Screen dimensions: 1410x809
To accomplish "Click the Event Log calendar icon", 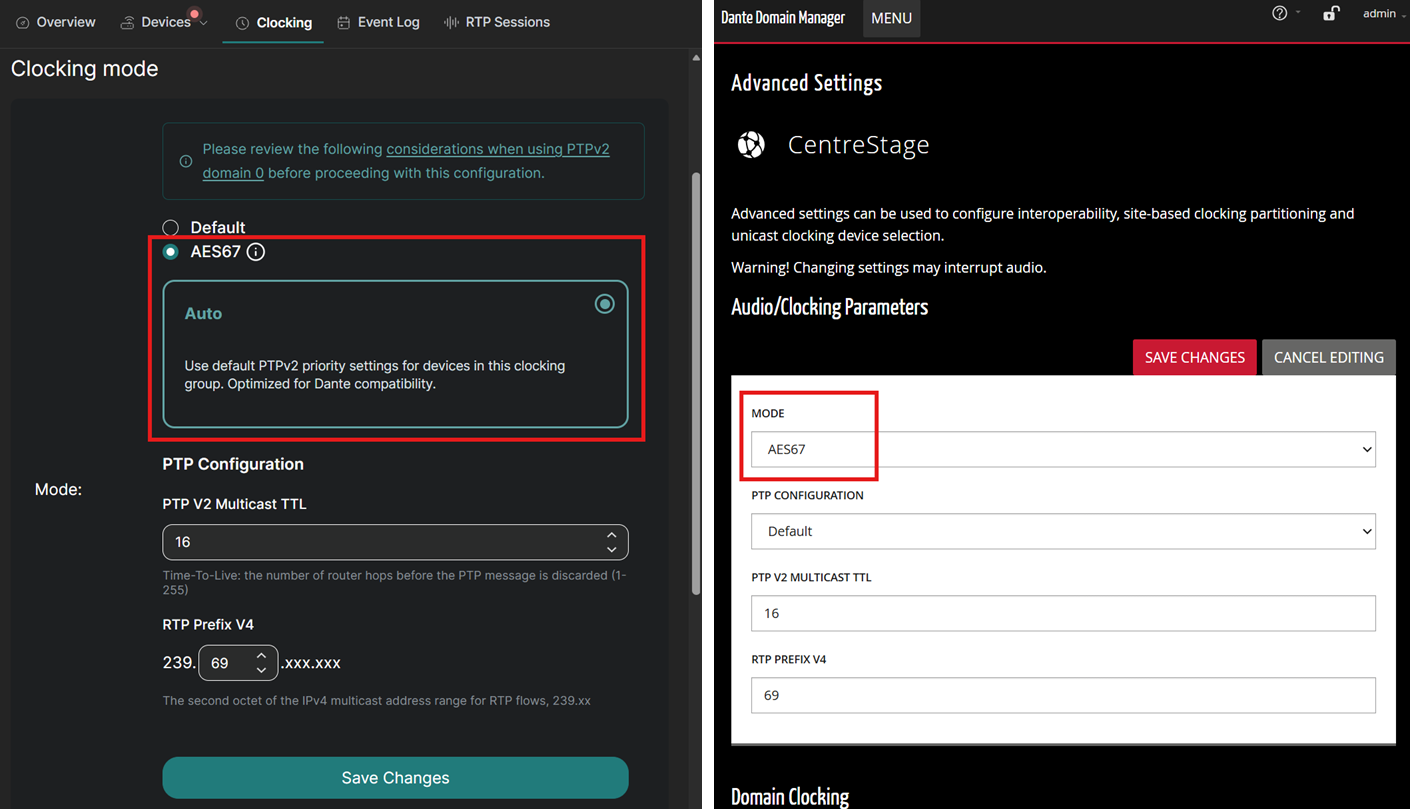I will (x=344, y=22).
